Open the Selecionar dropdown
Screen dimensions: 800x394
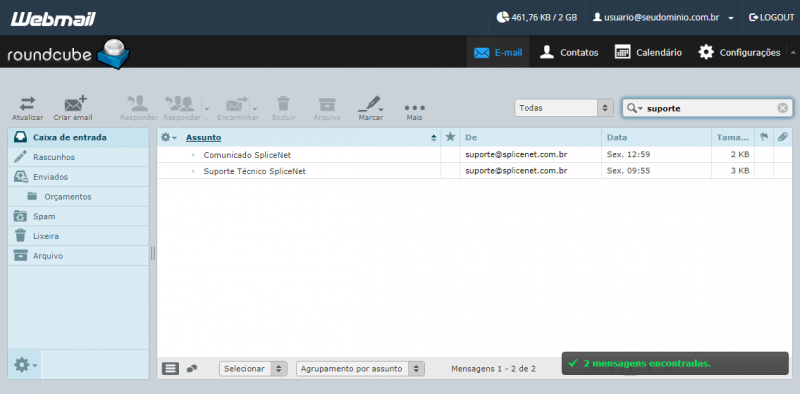253,368
